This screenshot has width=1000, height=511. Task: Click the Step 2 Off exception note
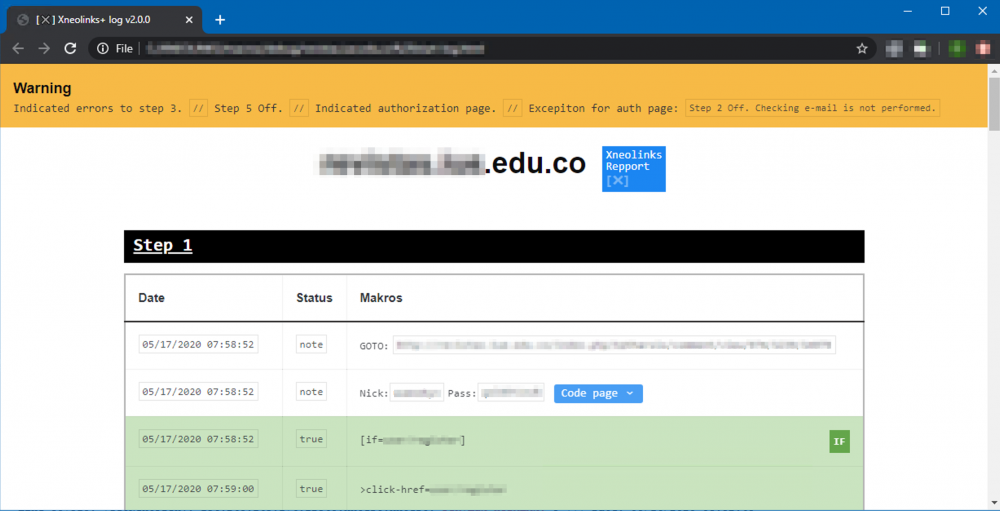(x=812, y=108)
